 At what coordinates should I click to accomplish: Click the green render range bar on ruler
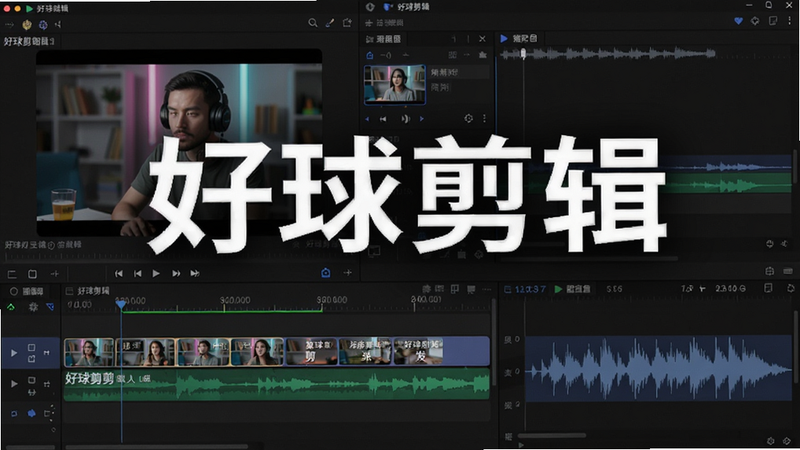pyautogui.click(x=221, y=311)
